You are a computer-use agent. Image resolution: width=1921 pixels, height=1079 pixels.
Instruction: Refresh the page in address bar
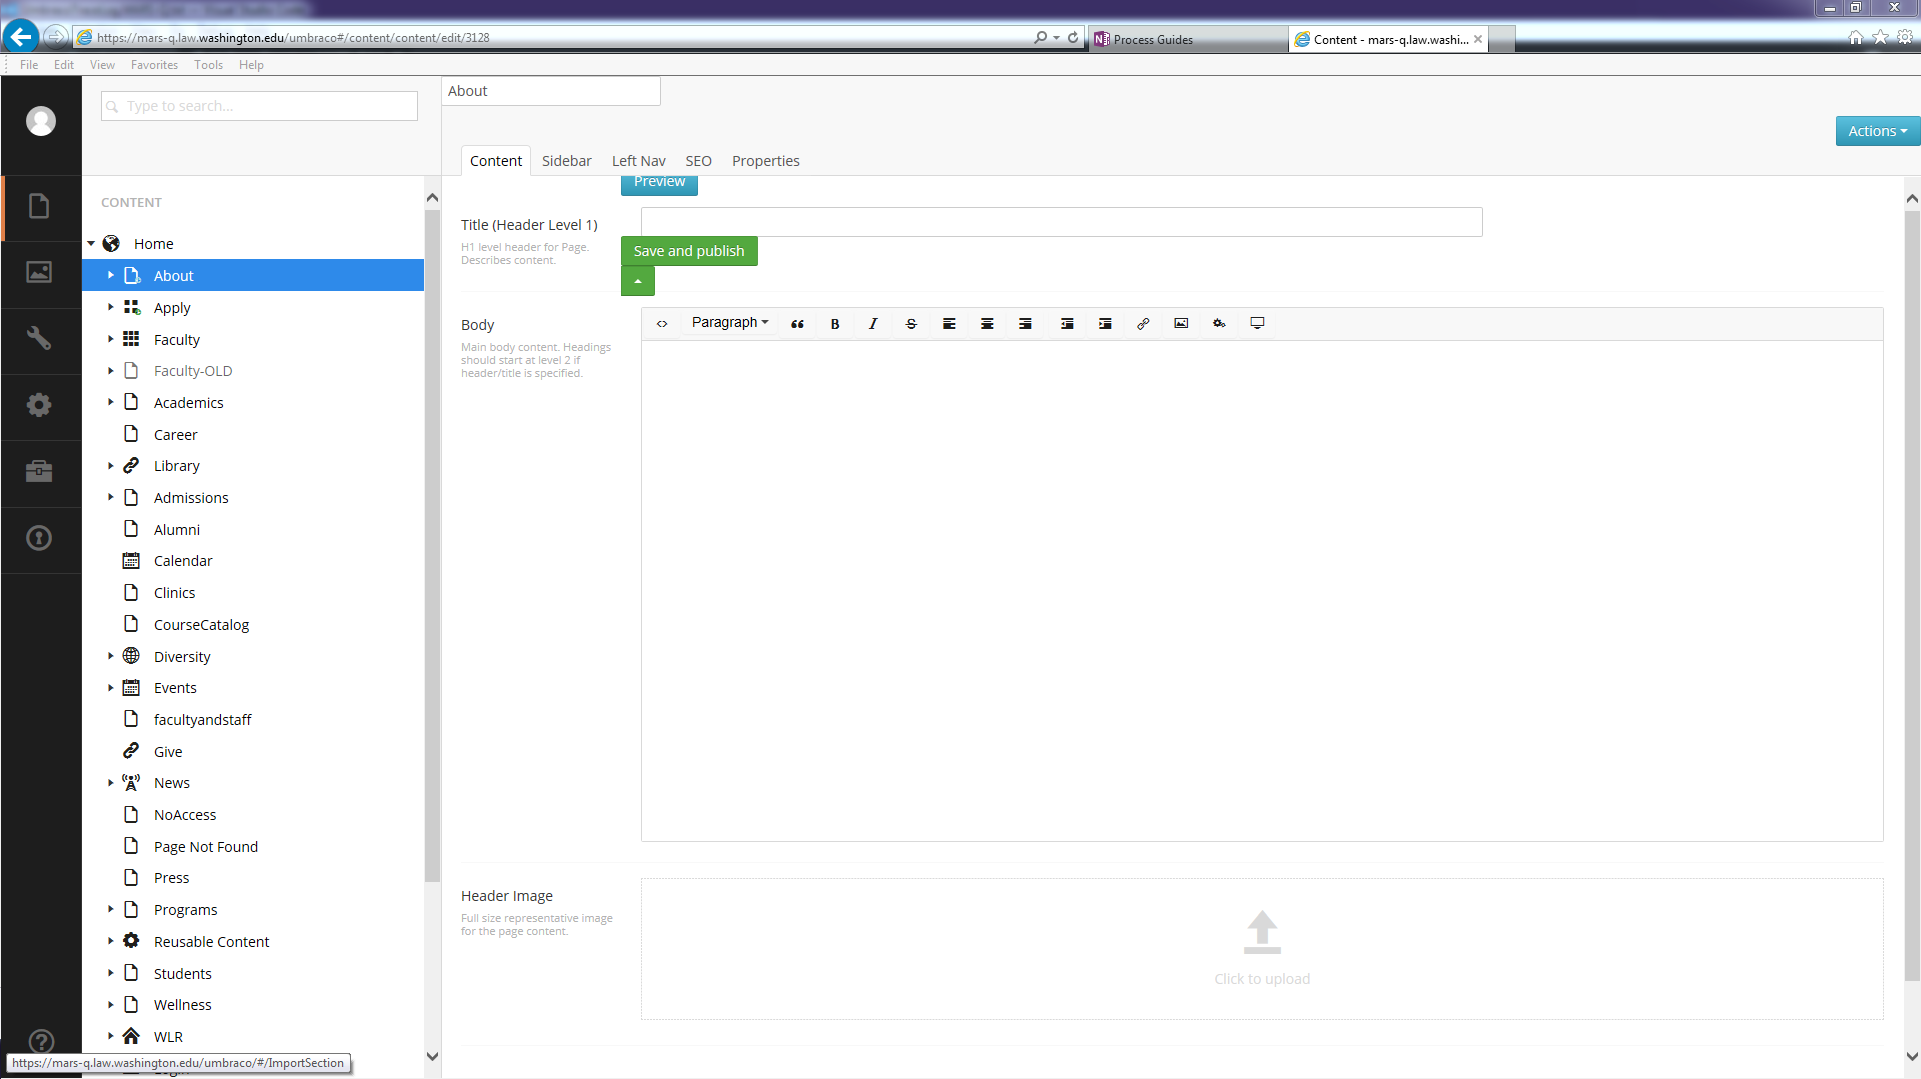pos(1073,38)
